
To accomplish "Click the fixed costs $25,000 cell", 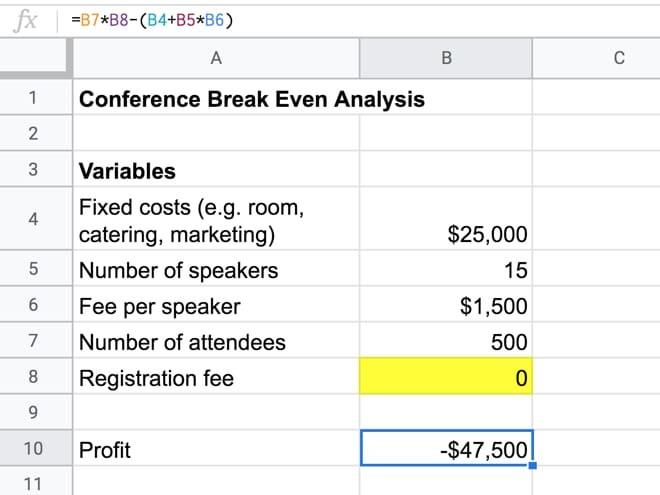I will (x=446, y=235).
